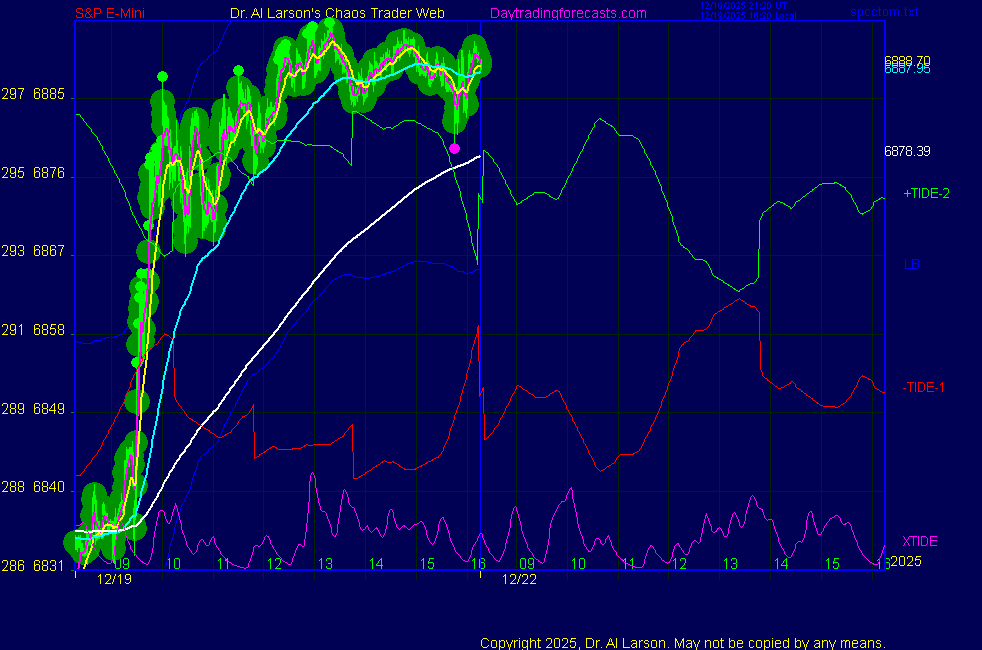Select the 12/19 date label on axis
982x650 pixels.
point(114,579)
